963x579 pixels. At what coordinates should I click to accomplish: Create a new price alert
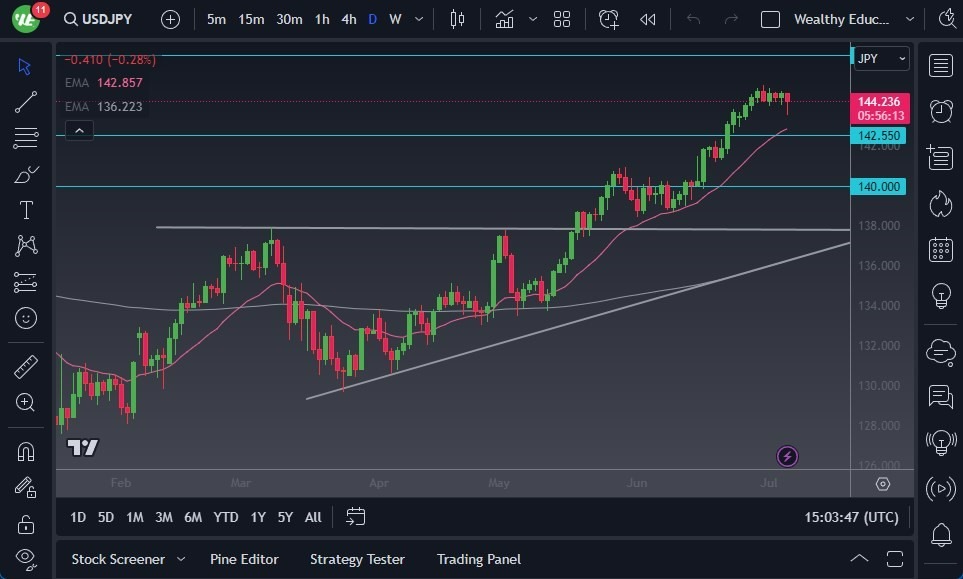pyautogui.click(x=609, y=19)
